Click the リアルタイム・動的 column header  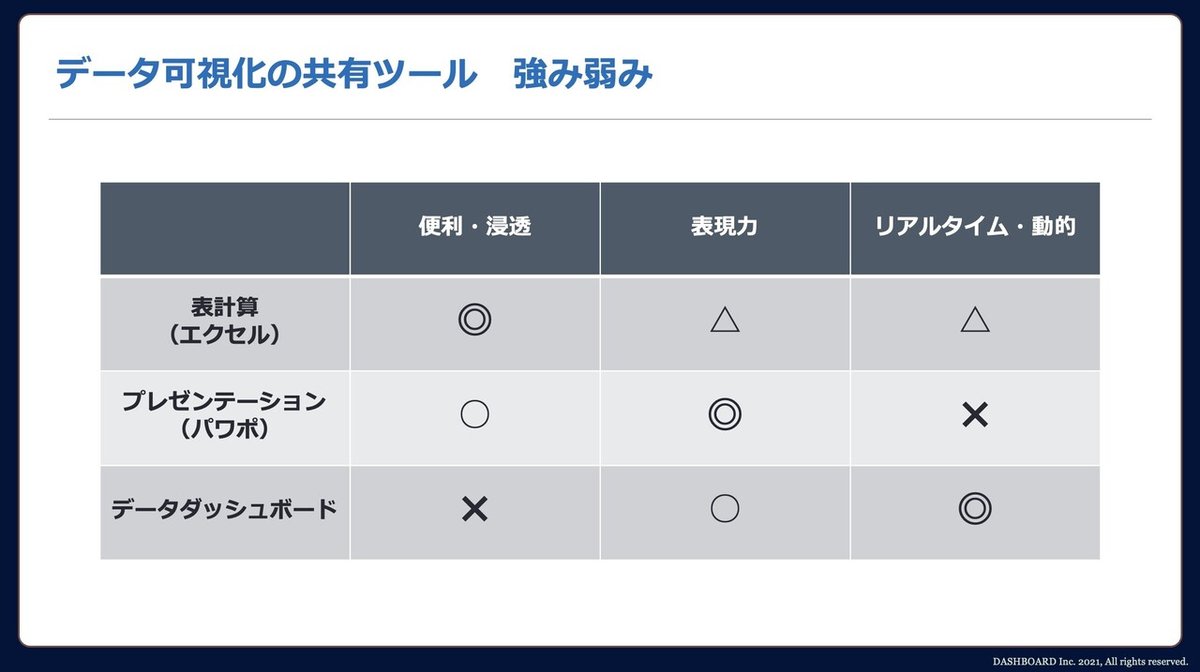coord(975,227)
